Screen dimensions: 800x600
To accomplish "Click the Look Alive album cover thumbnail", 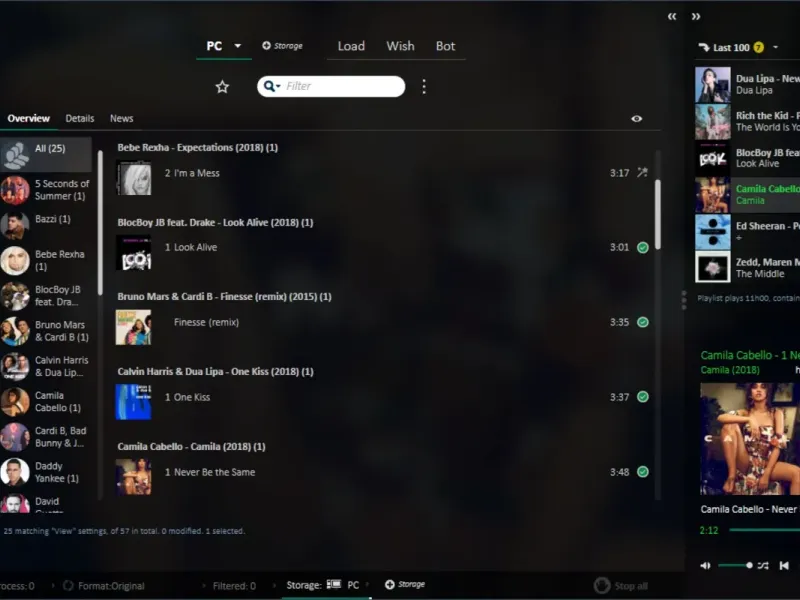I will tap(134, 253).
